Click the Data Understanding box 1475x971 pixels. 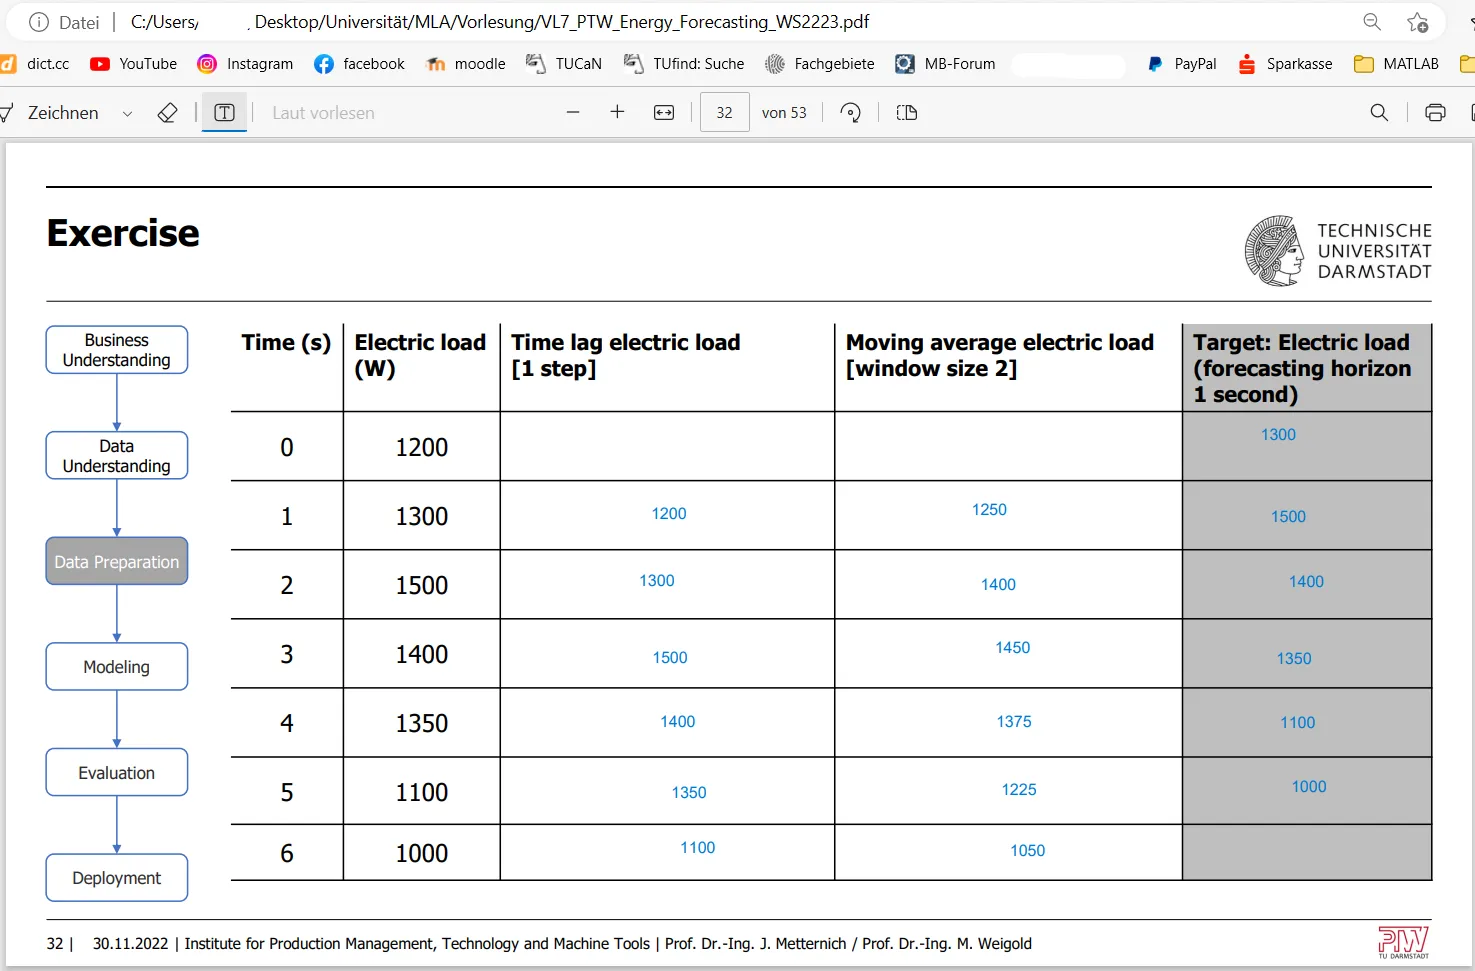click(x=117, y=456)
